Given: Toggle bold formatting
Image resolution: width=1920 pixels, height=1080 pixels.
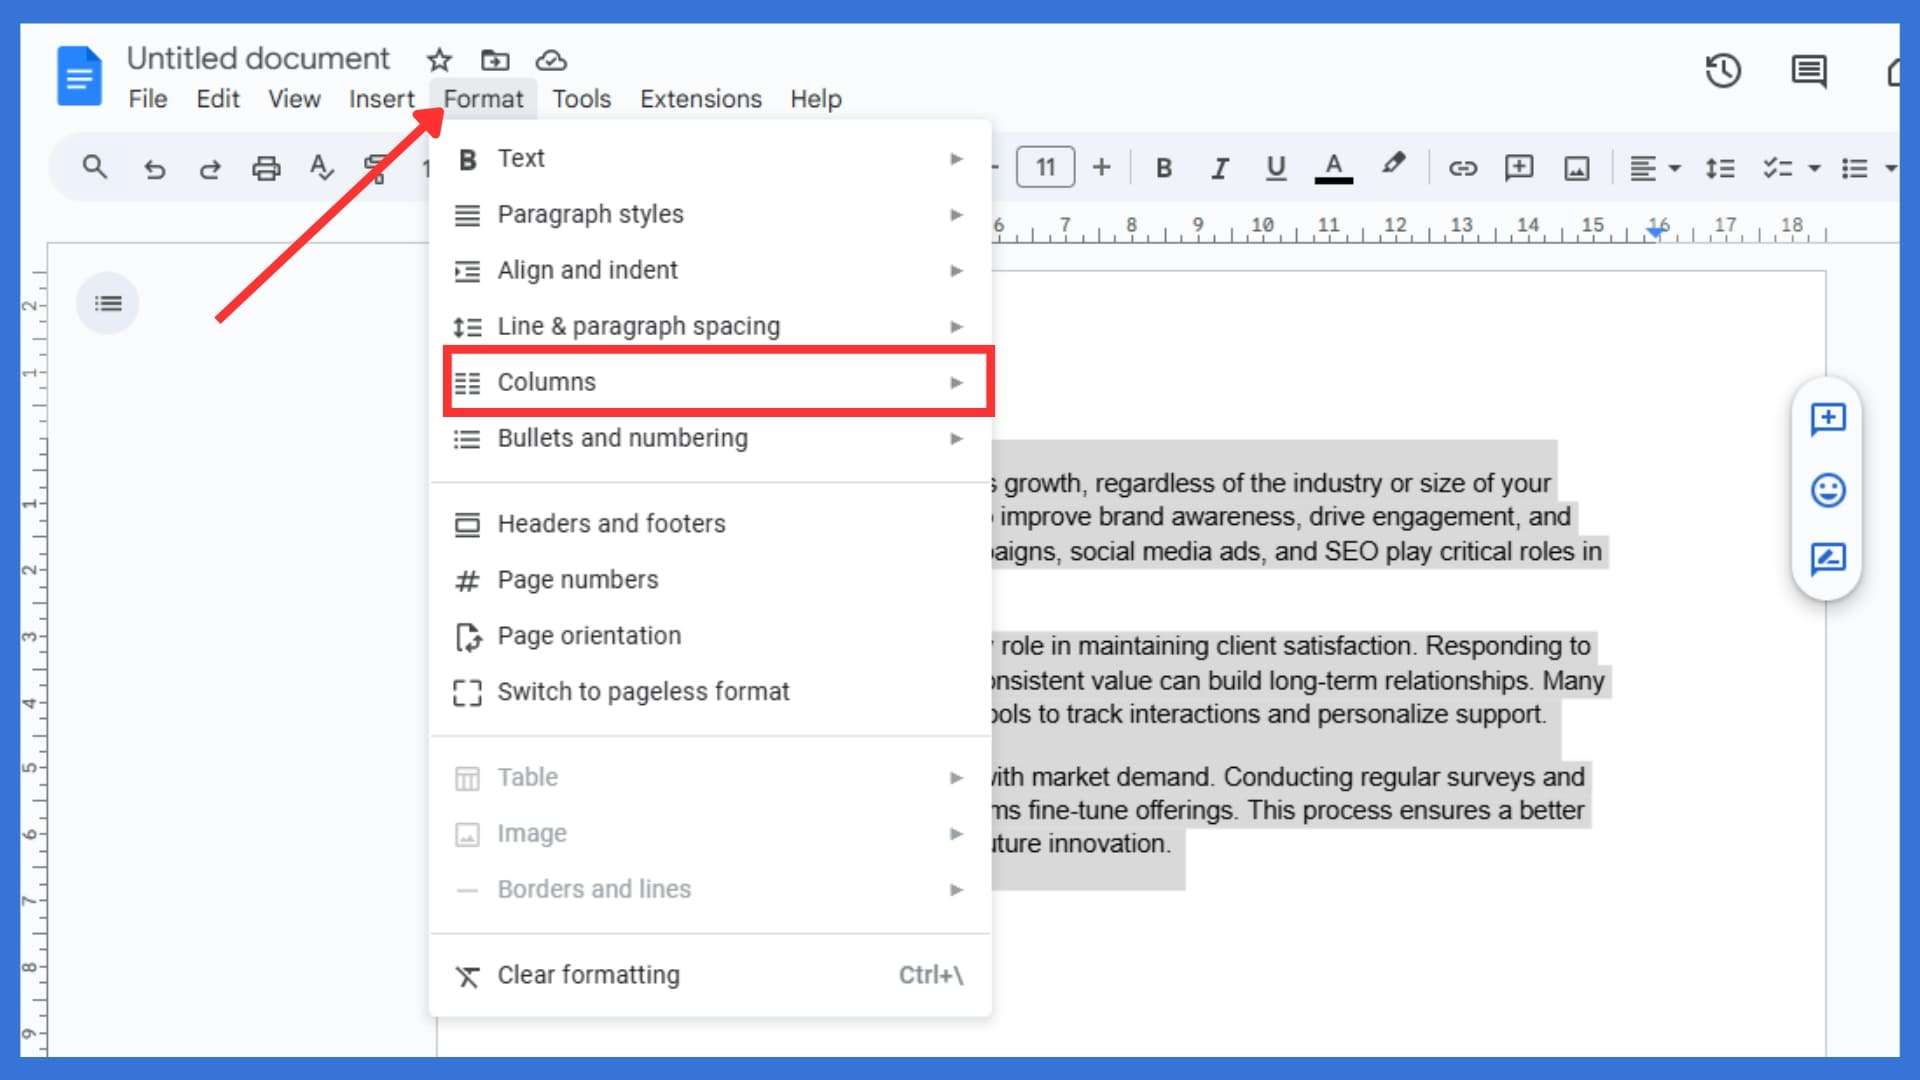Looking at the screenshot, I should [x=1164, y=168].
